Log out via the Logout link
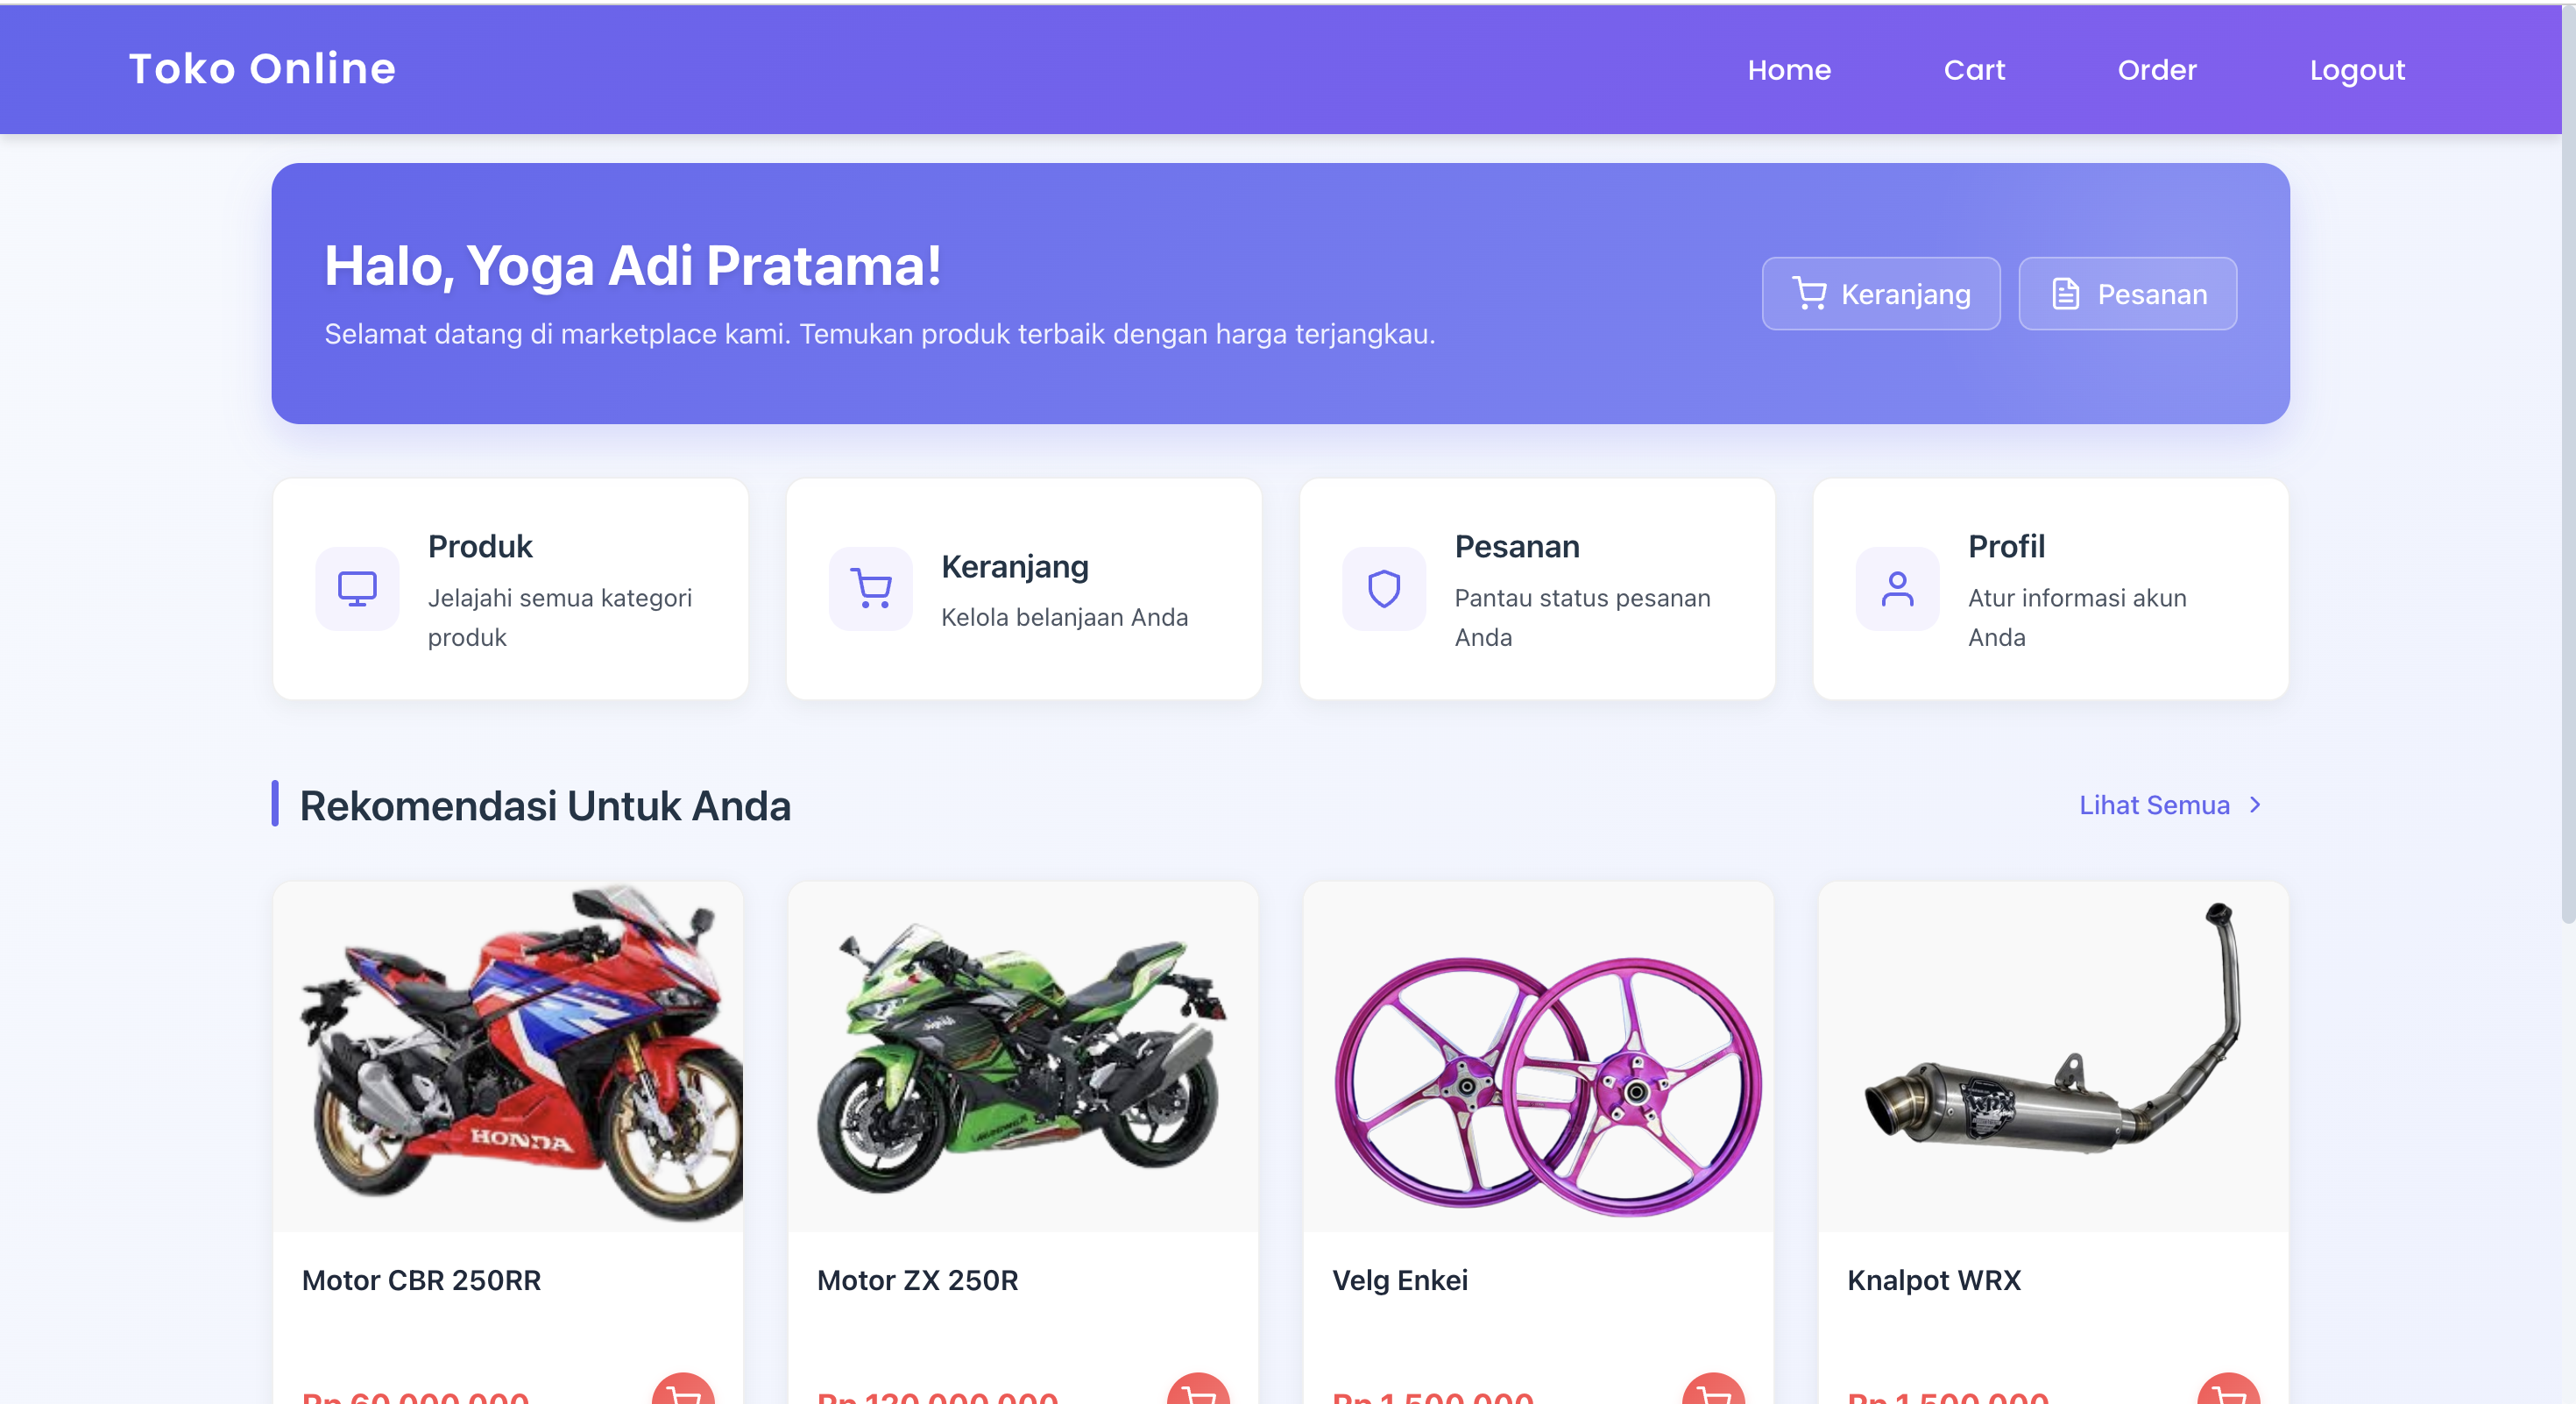Image resolution: width=2576 pixels, height=1404 pixels. pyautogui.click(x=2357, y=70)
